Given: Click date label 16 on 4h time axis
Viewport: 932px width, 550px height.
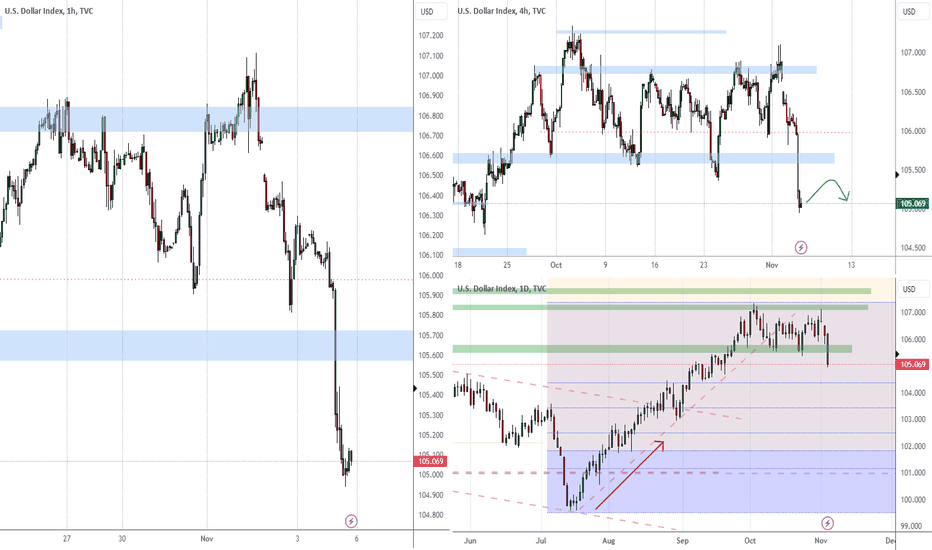Looking at the screenshot, I should pyautogui.click(x=654, y=265).
